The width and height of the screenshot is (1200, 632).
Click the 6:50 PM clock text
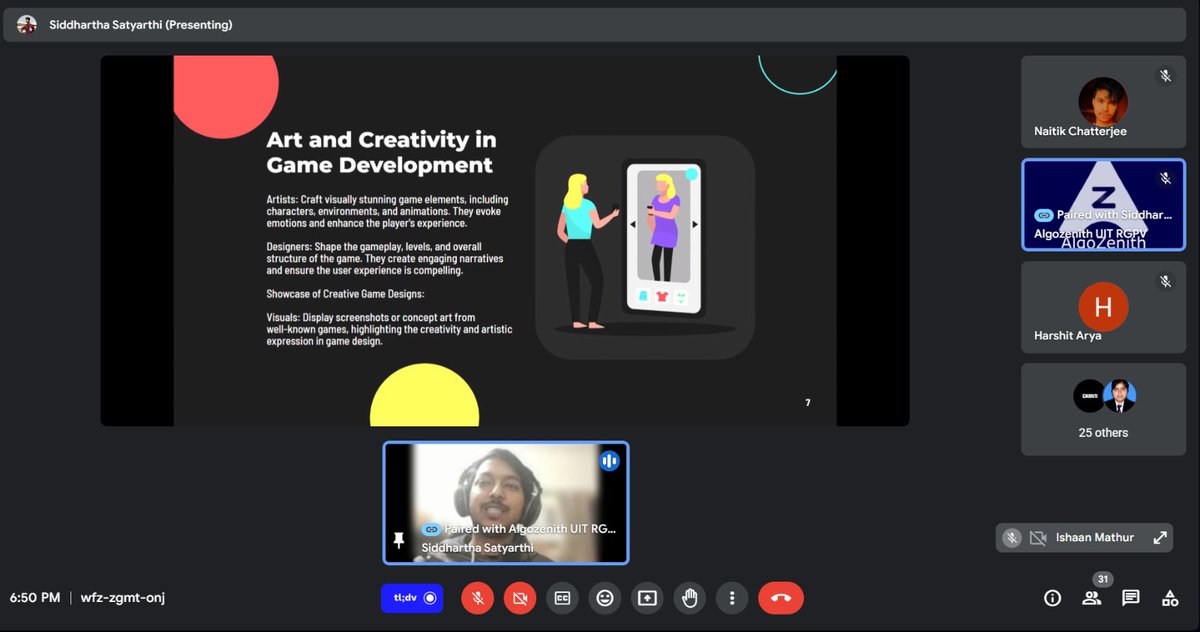(x=35, y=598)
